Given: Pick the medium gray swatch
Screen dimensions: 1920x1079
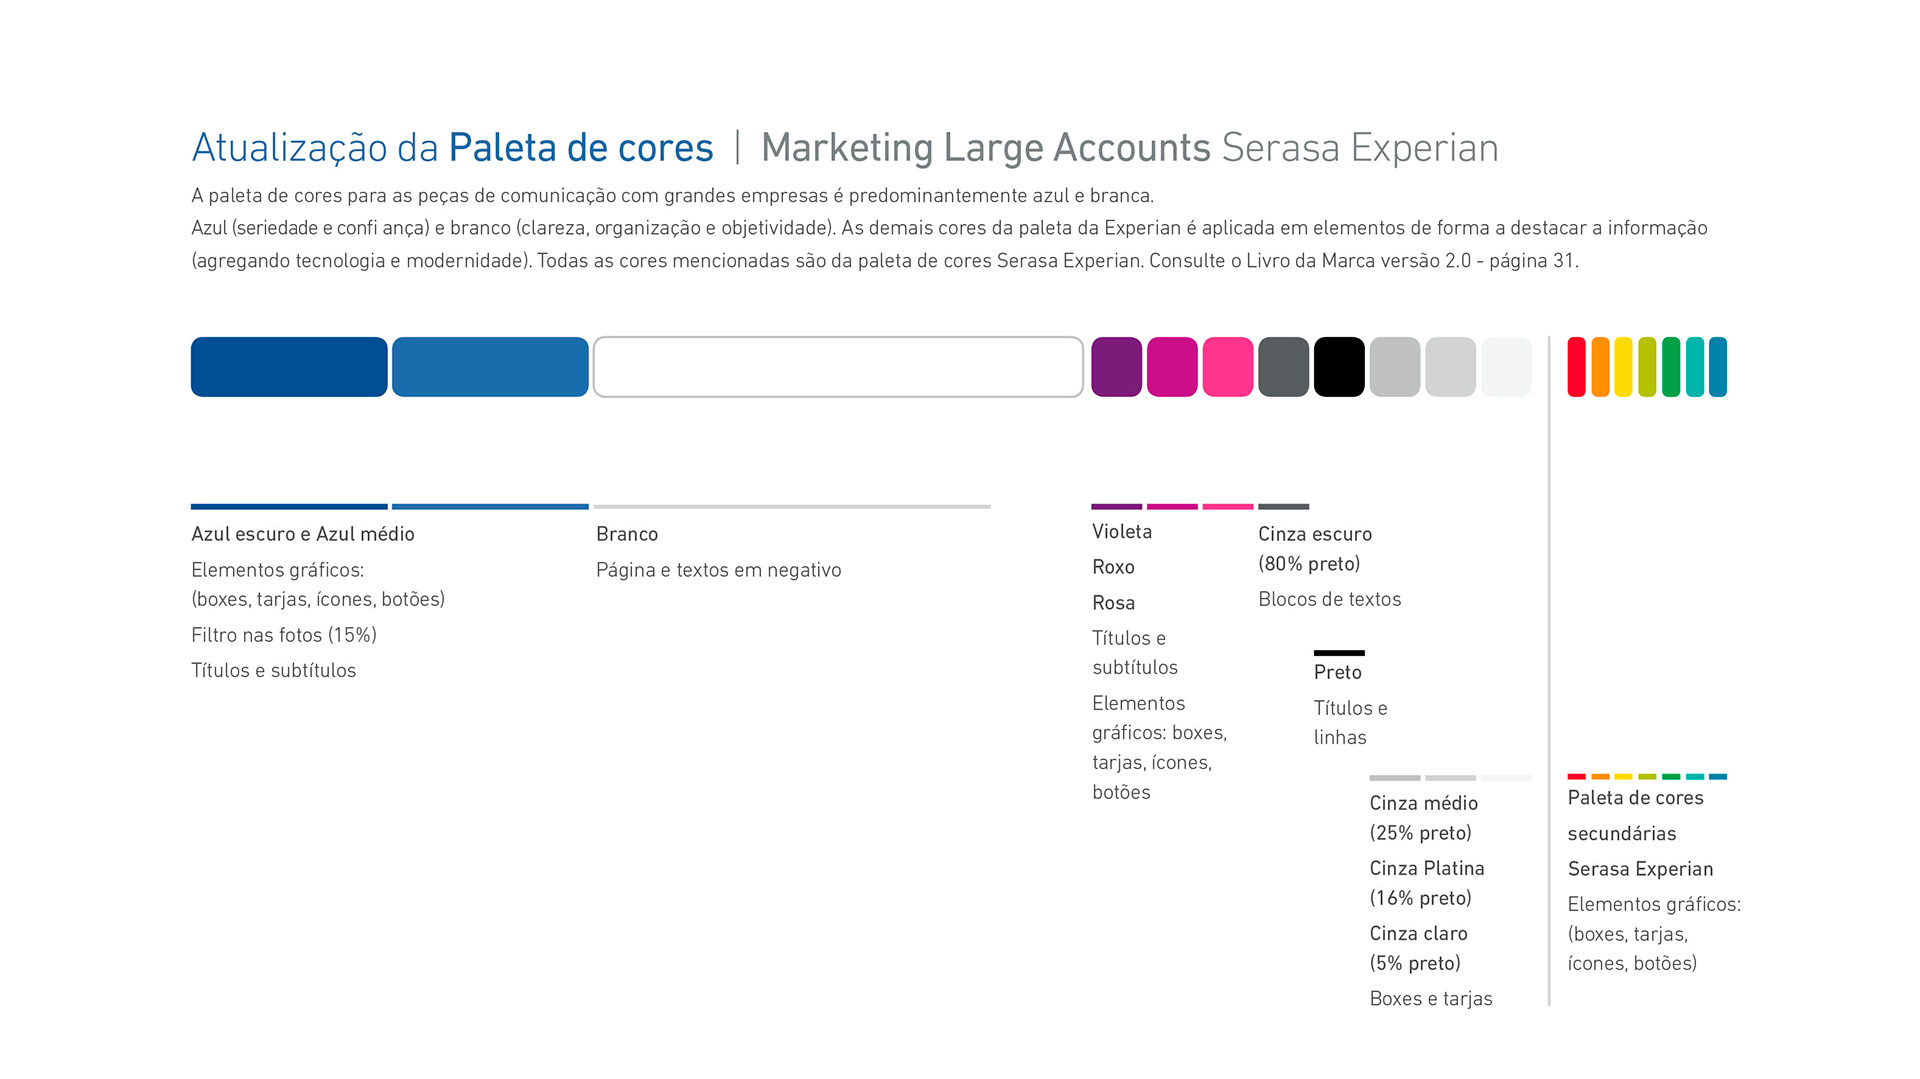Looking at the screenshot, I should click(x=1395, y=367).
